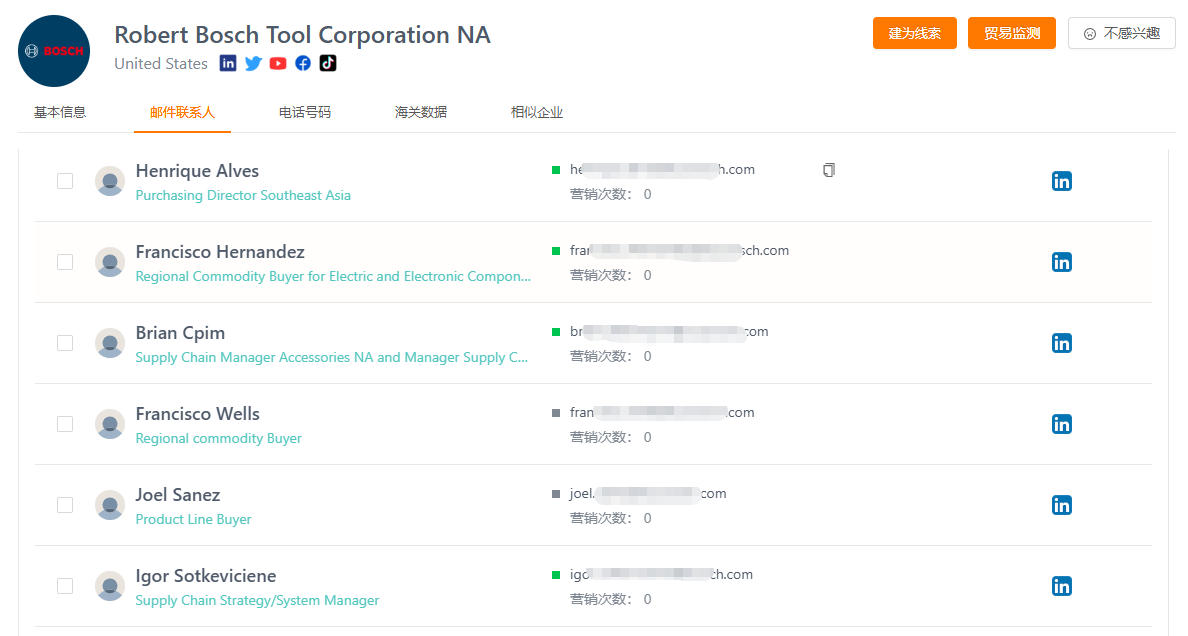Select the checkbox for Francisco Hernandez
Image resolution: width=1188 pixels, height=636 pixels.
65,262
